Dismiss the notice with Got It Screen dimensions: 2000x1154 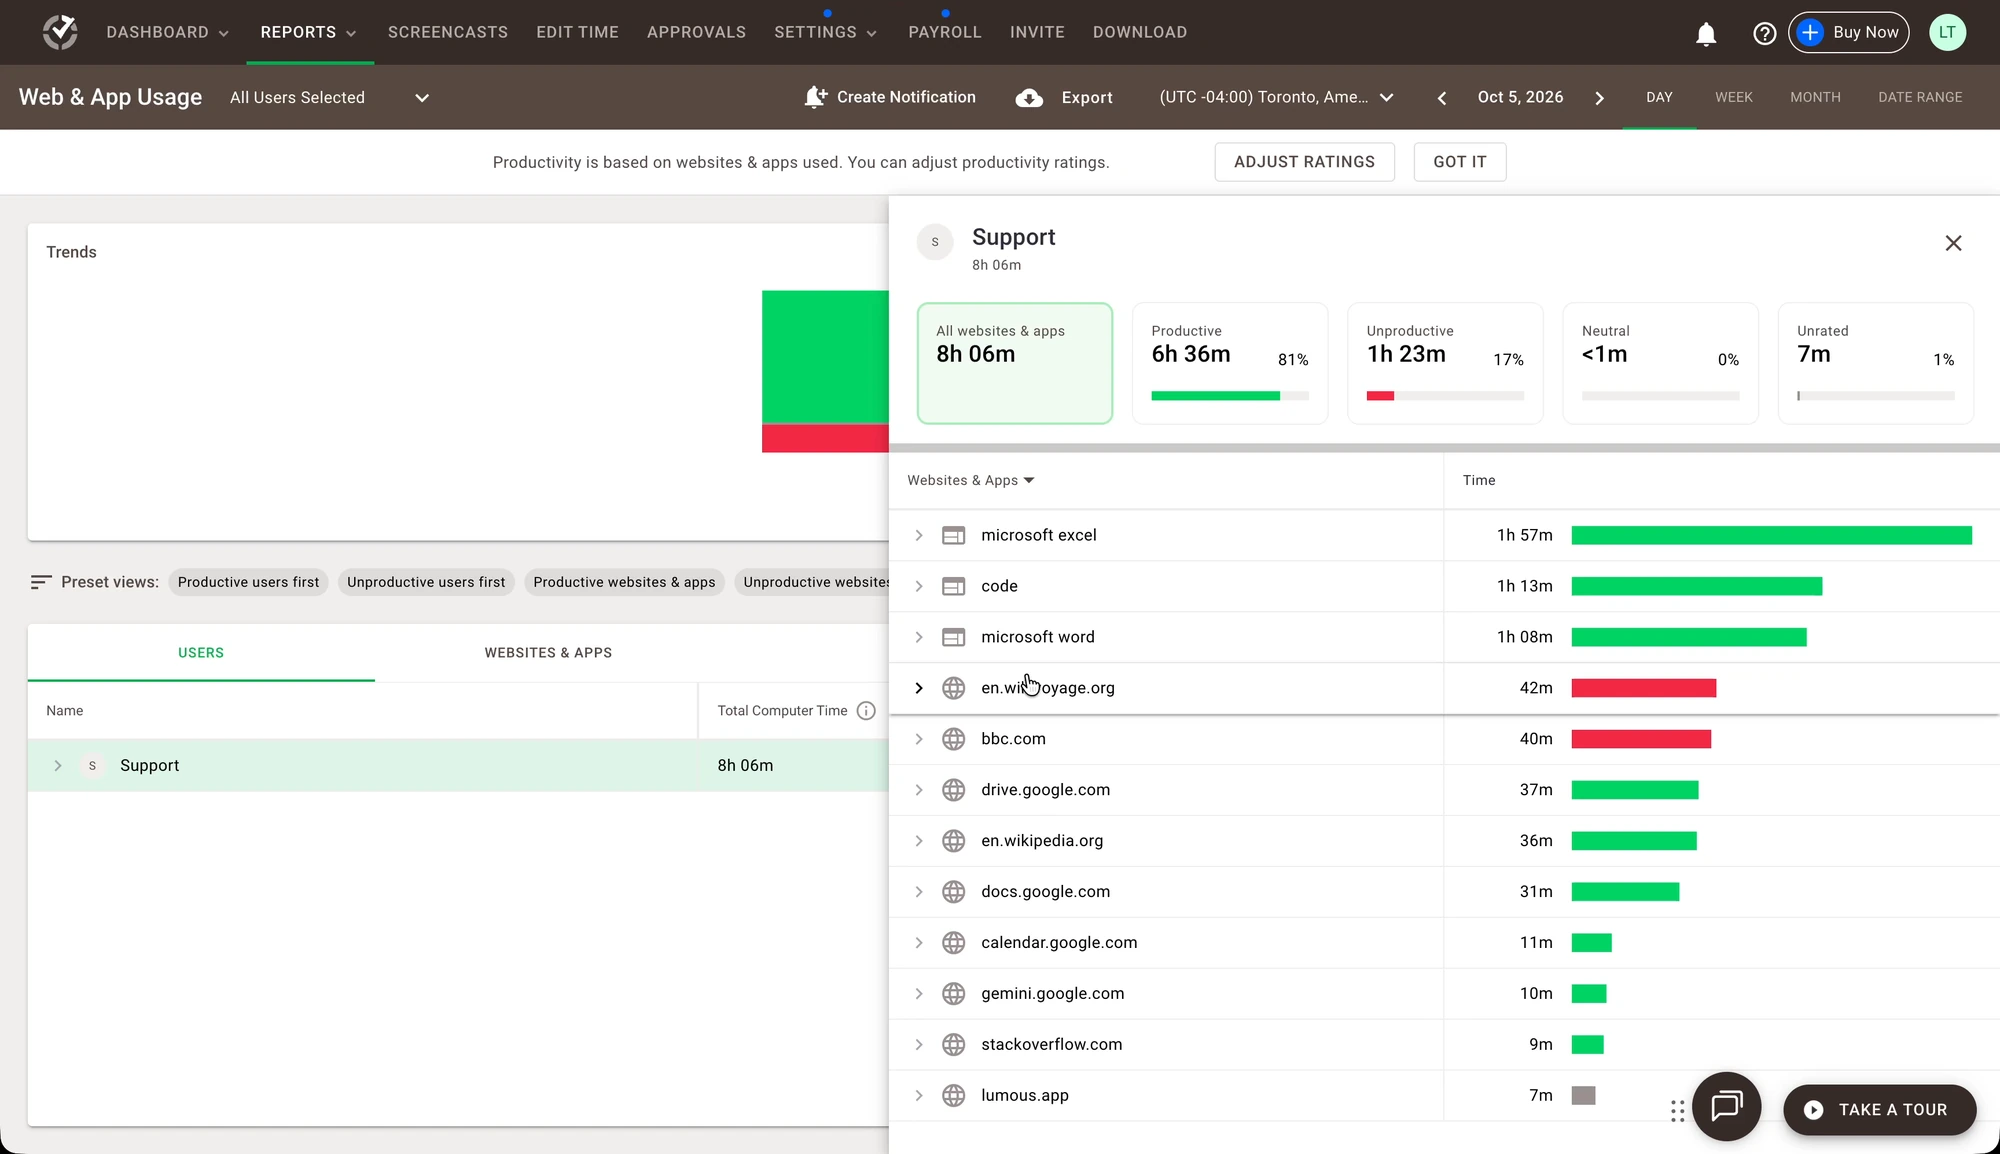click(x=1459, y=162)
